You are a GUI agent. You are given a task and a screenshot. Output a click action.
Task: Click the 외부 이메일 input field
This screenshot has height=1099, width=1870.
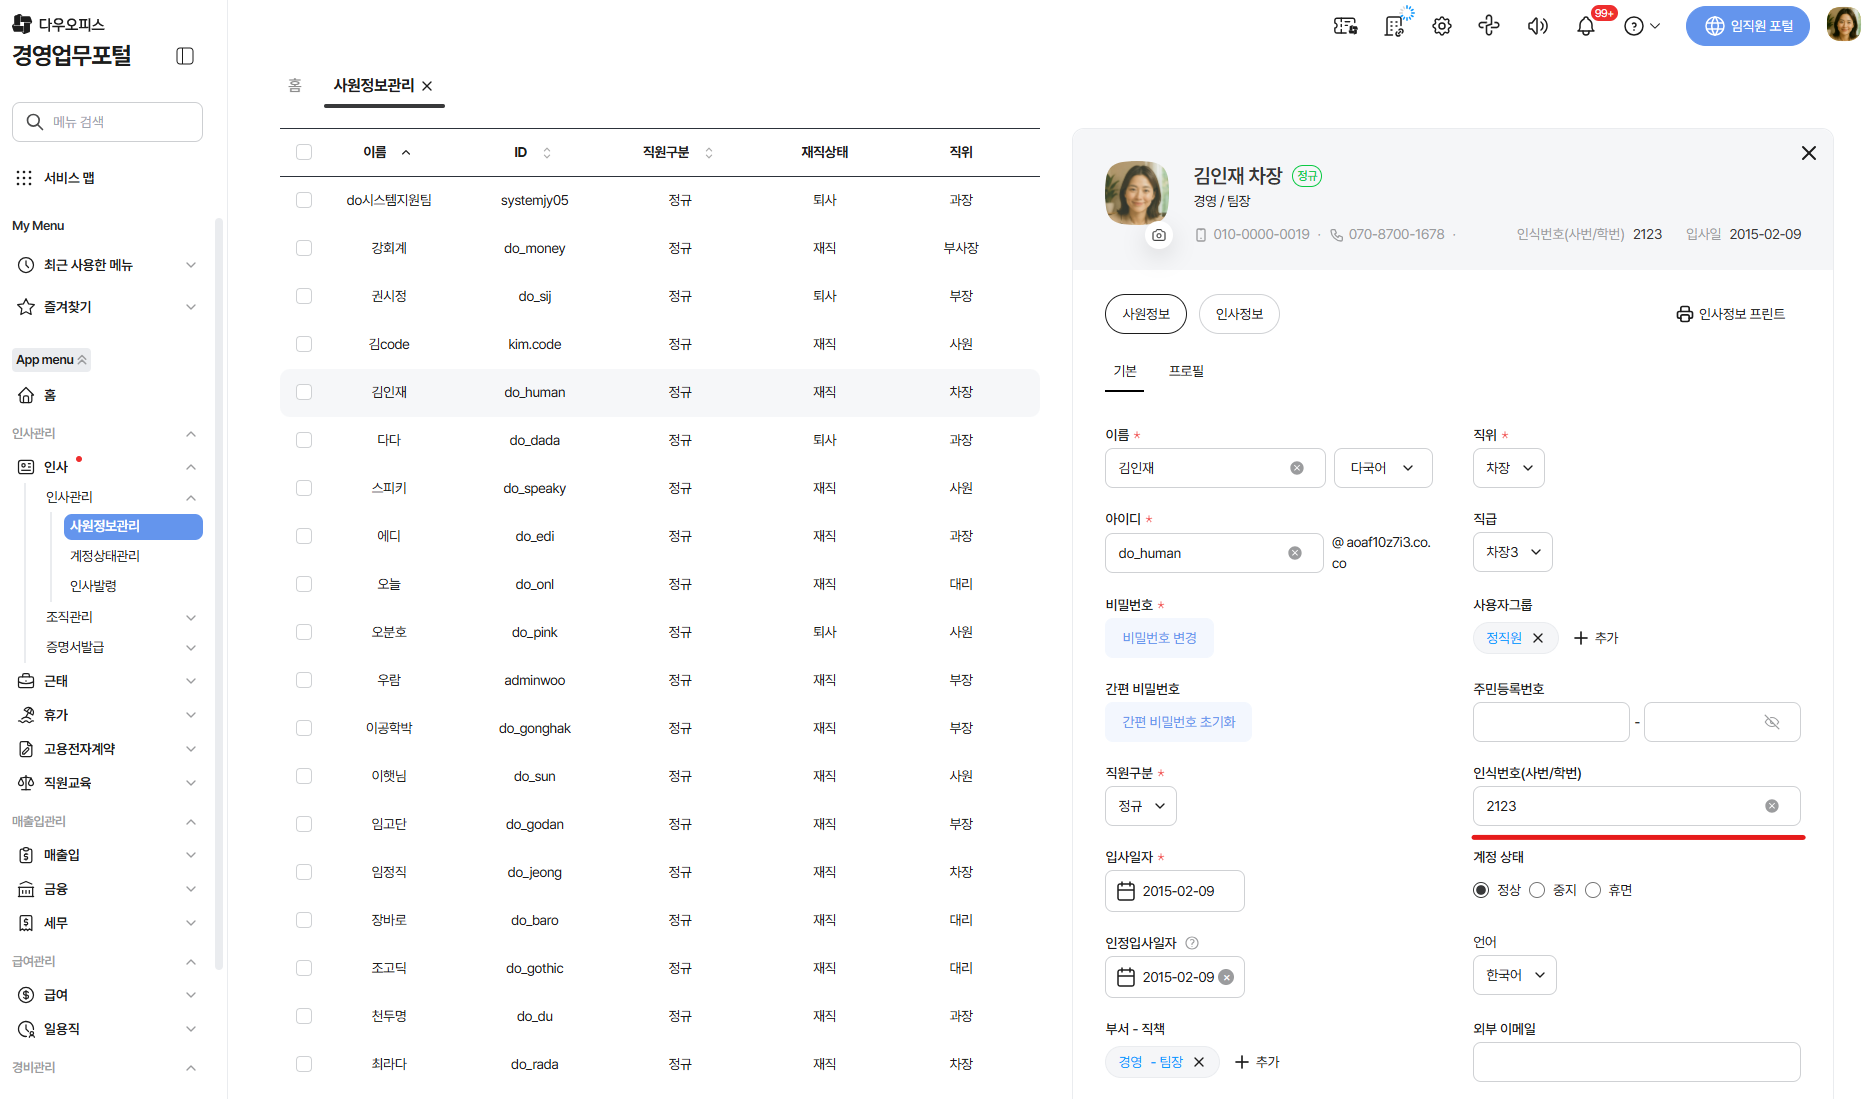click(x=1636, y=1062)
